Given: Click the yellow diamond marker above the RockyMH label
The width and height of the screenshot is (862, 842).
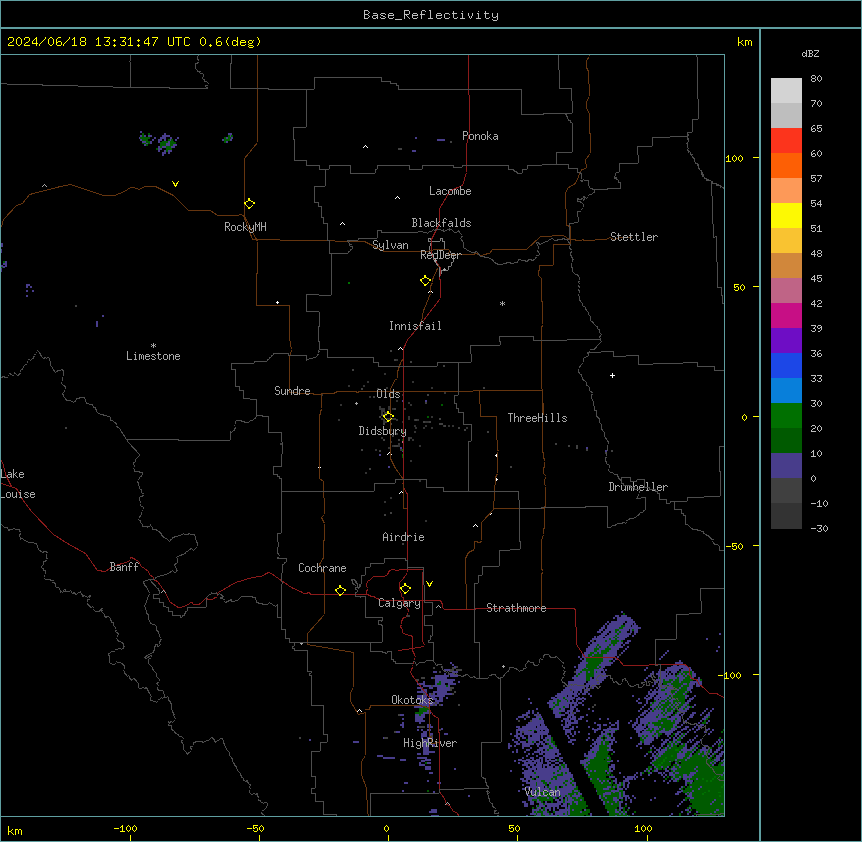Looking at the screenshot, I should [x=249, y=204].
